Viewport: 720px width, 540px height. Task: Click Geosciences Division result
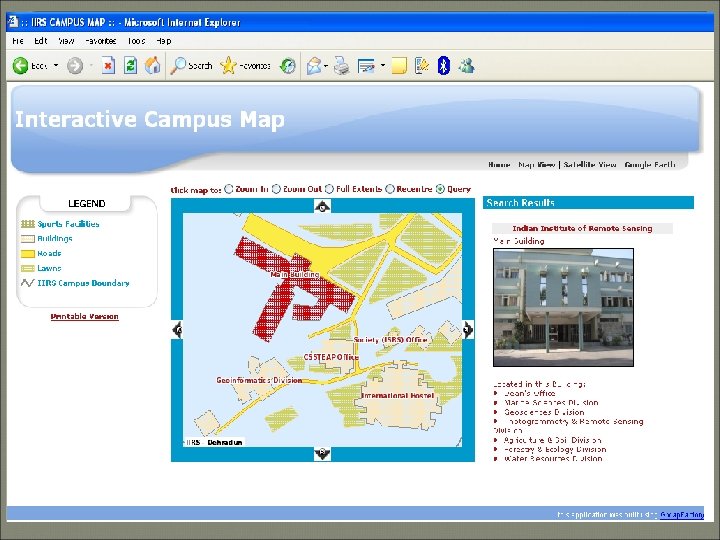pyautogui.click(x=544, y=412)
